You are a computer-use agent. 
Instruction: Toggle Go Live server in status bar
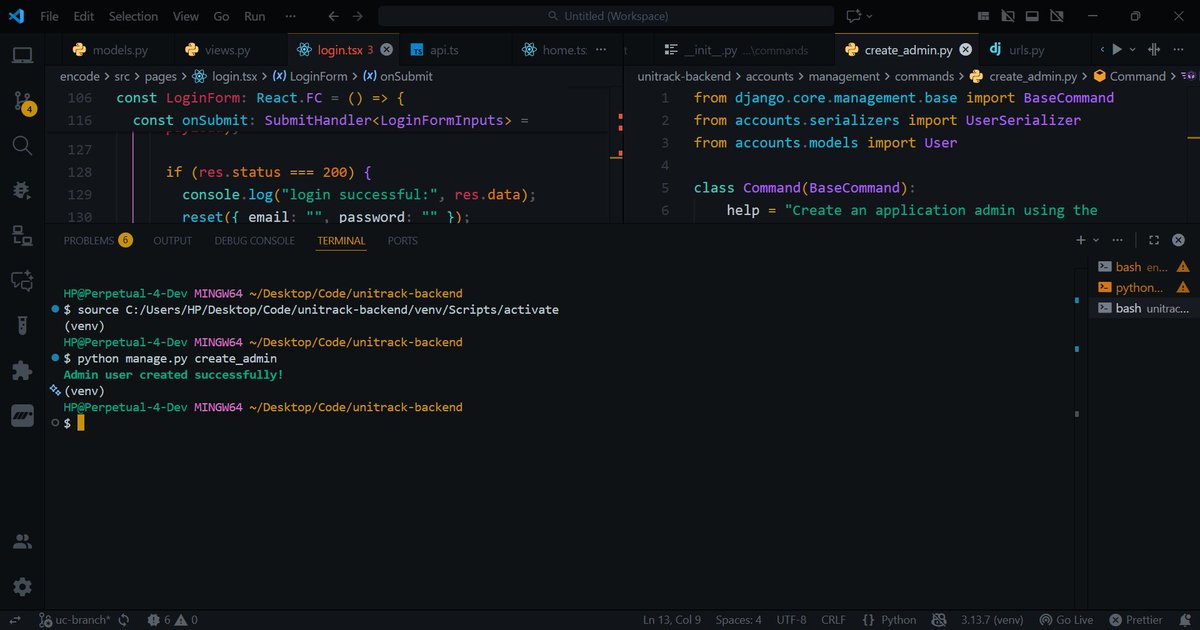[x=1068, y=620]
